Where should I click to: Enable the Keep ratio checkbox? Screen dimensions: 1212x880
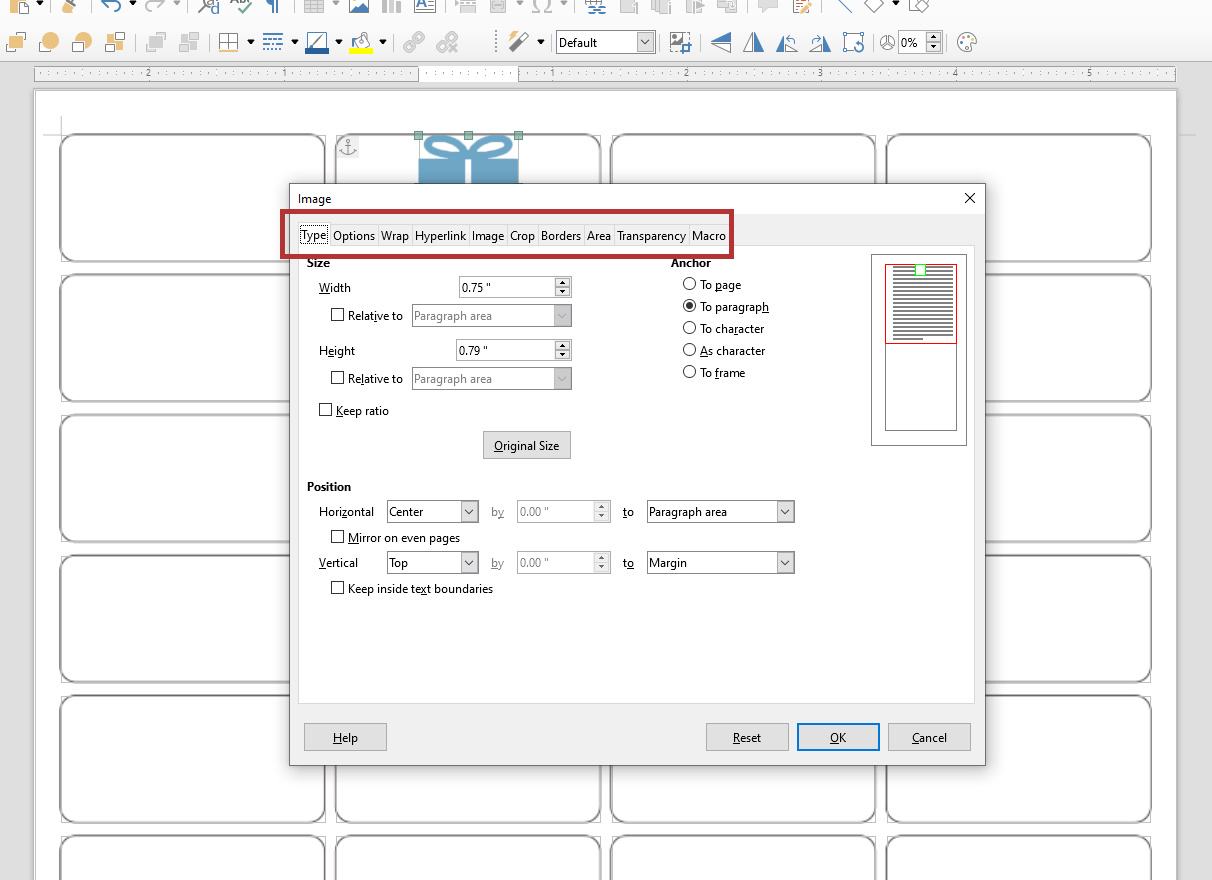click(x=325, y=409)
